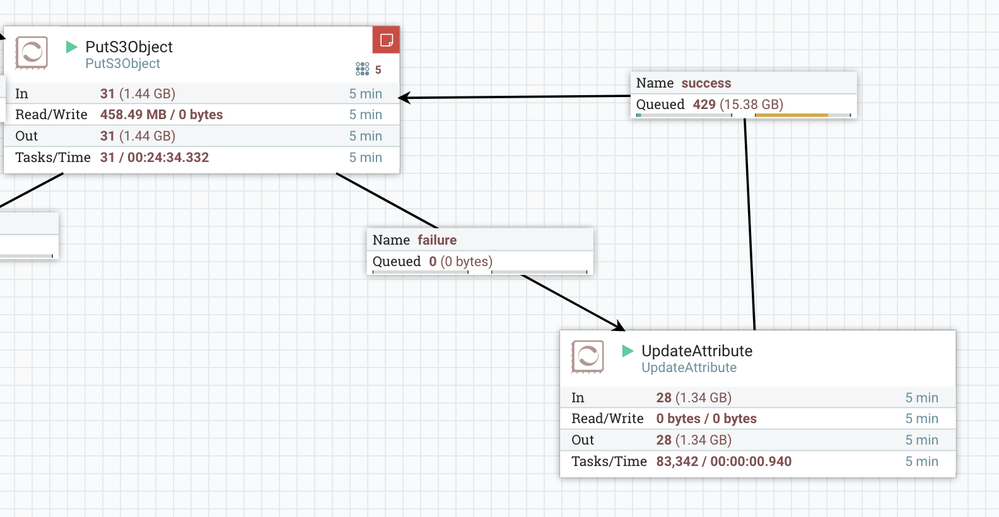
Task: Click the 5 min label on PutS3Object Tasks/Time row
Action: pyautogui.click(x=366, y=157)
